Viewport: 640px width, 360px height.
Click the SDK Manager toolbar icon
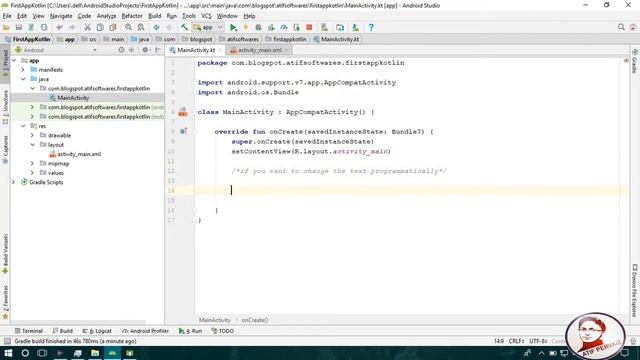pyautogui.click(x=356, y=27)
